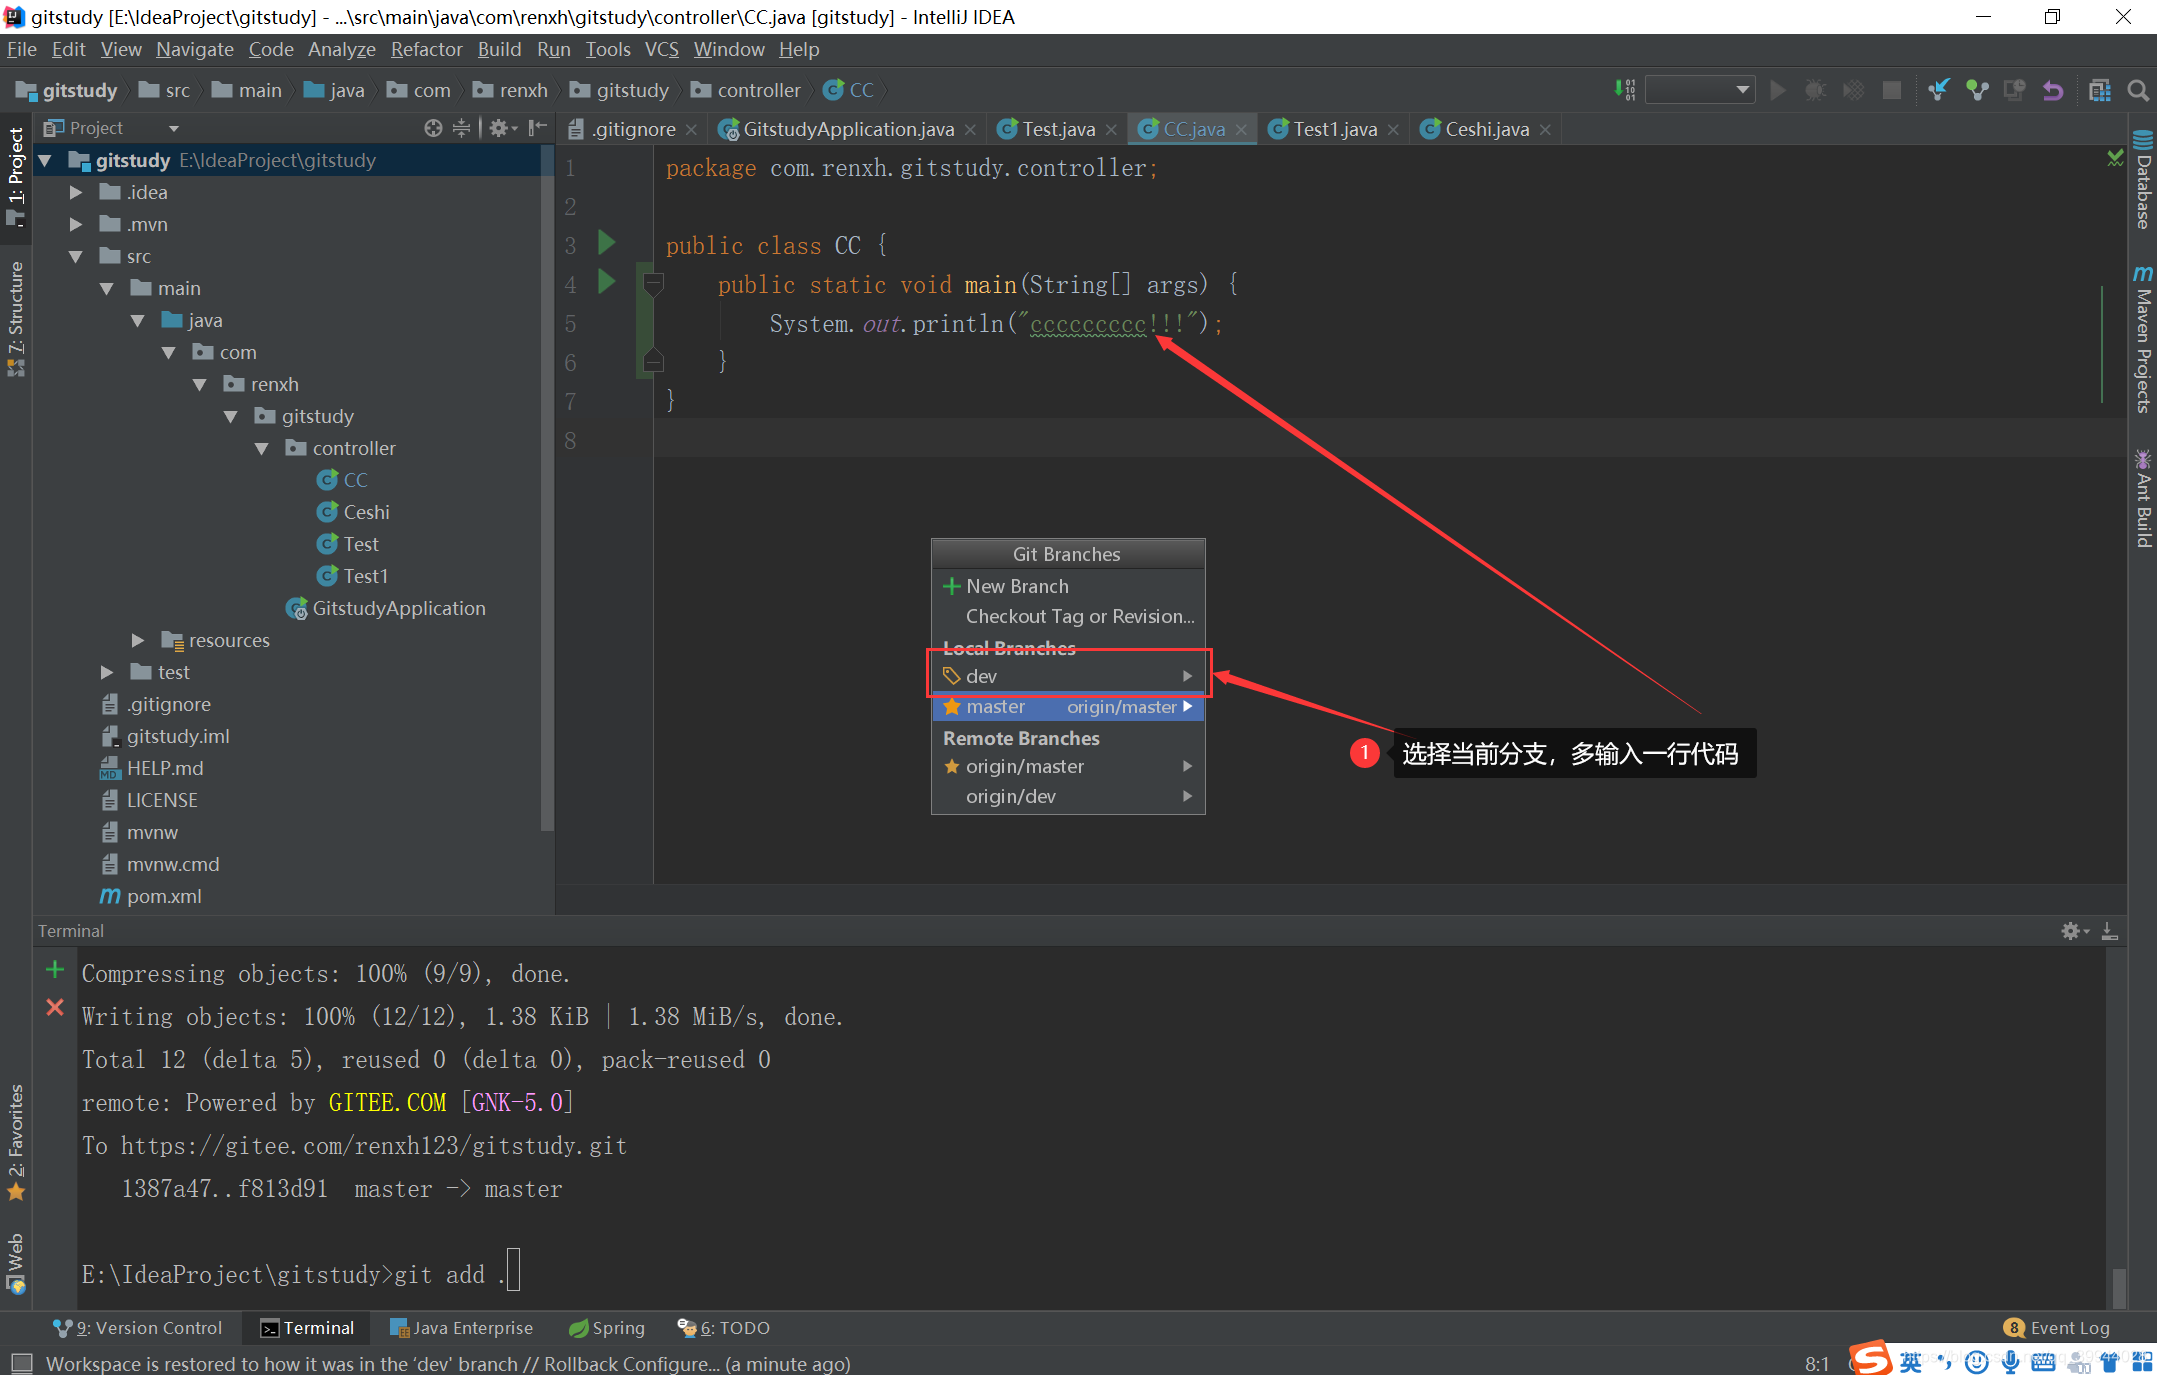The image size is (2157, 1375).
Task: Open the Refactor menu
Action: pyautogui.click(x=426, y=49)
